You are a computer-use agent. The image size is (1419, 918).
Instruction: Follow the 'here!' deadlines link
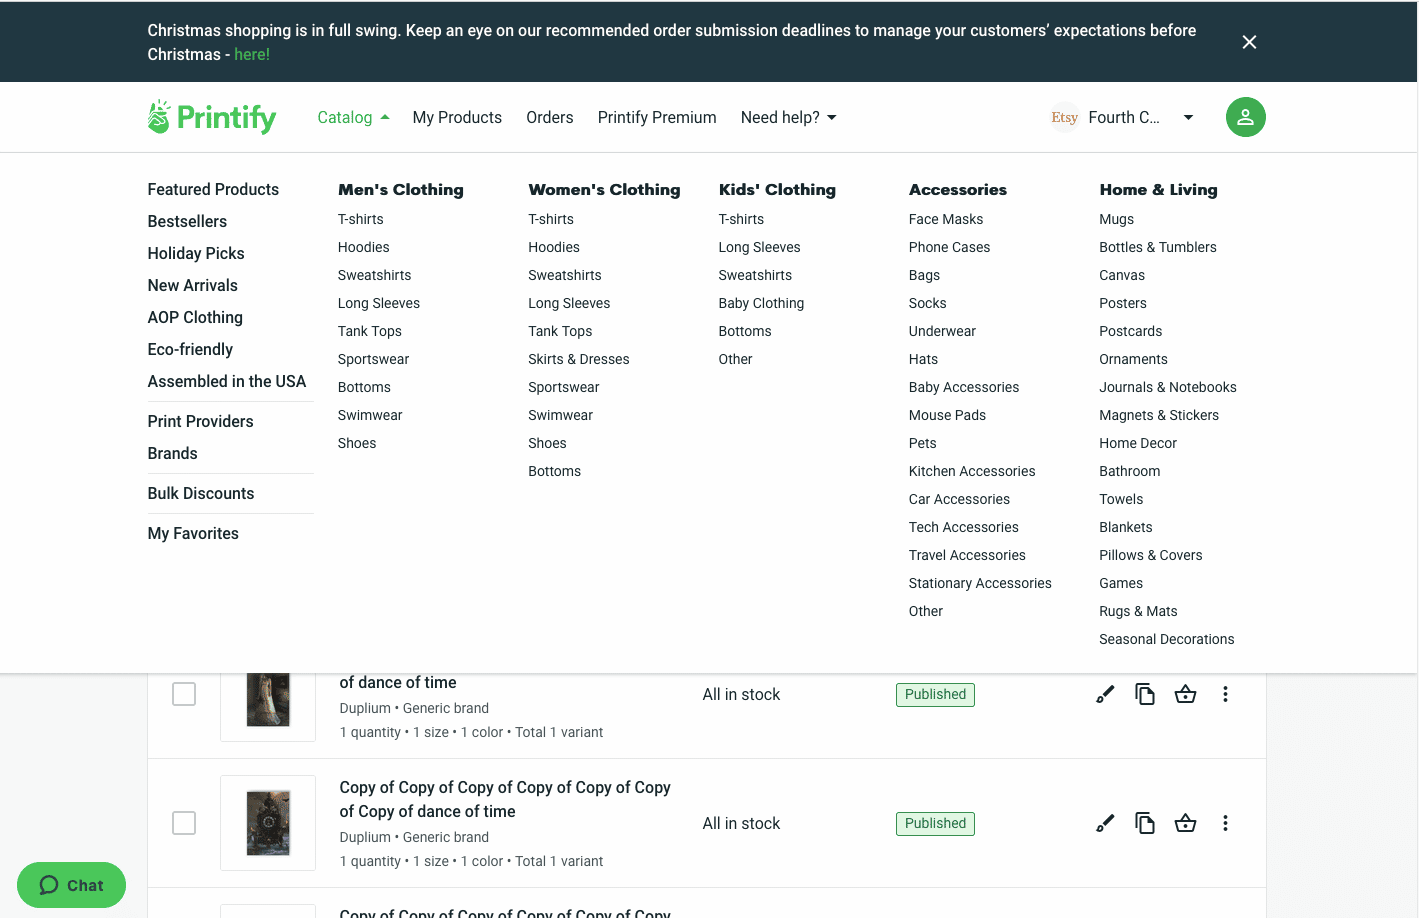(252, 54)
